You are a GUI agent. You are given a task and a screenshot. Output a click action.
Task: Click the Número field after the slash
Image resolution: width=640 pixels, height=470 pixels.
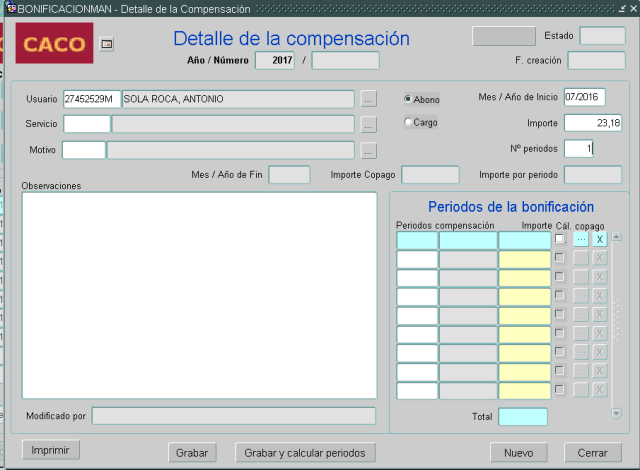[x=345, y=60]
